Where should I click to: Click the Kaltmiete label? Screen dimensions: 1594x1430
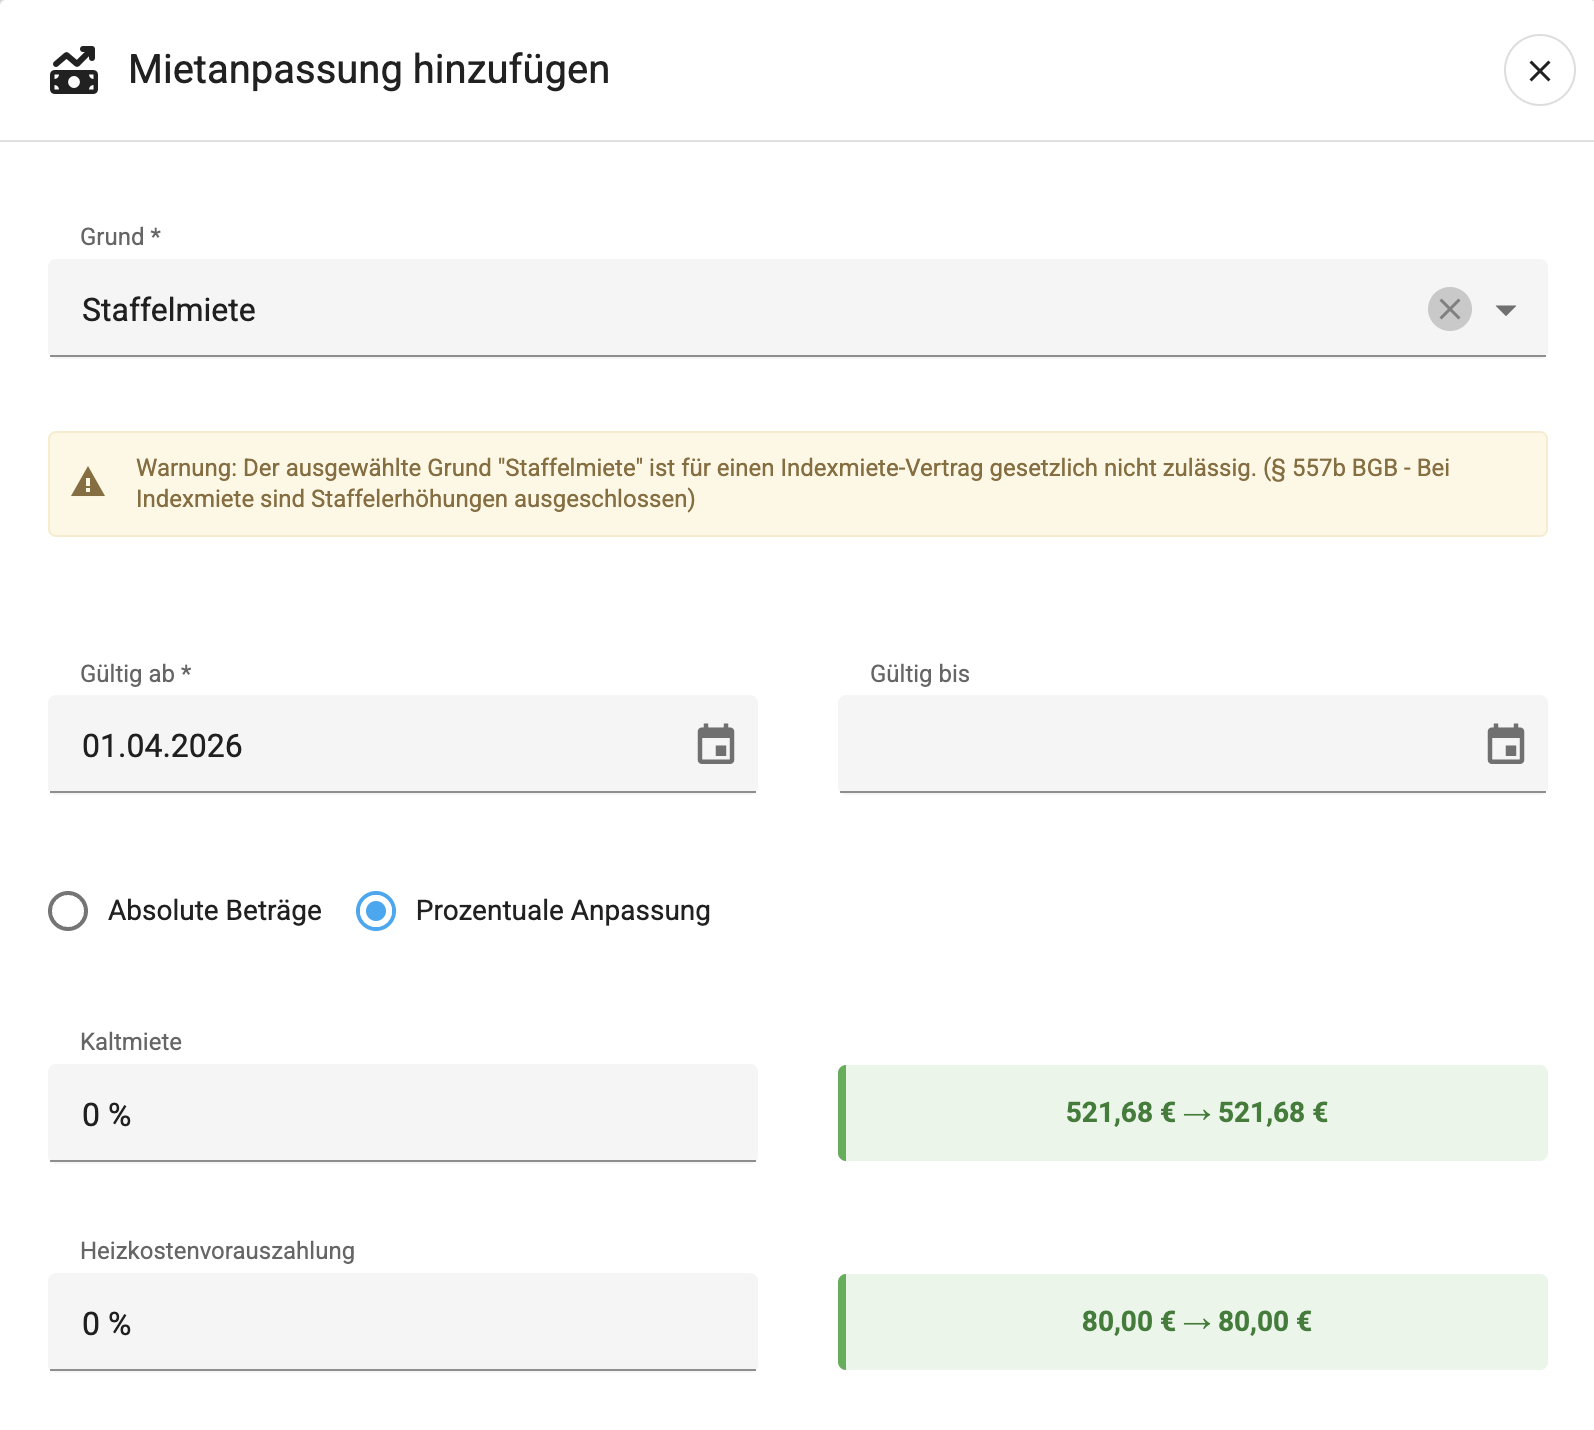(x=131, y=1042)
